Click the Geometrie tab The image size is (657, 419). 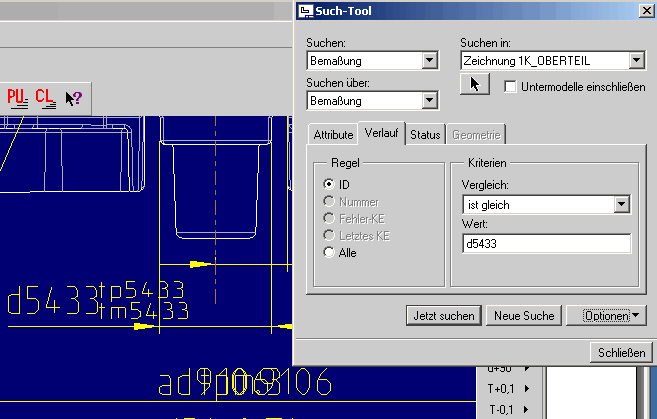(476, 135)
